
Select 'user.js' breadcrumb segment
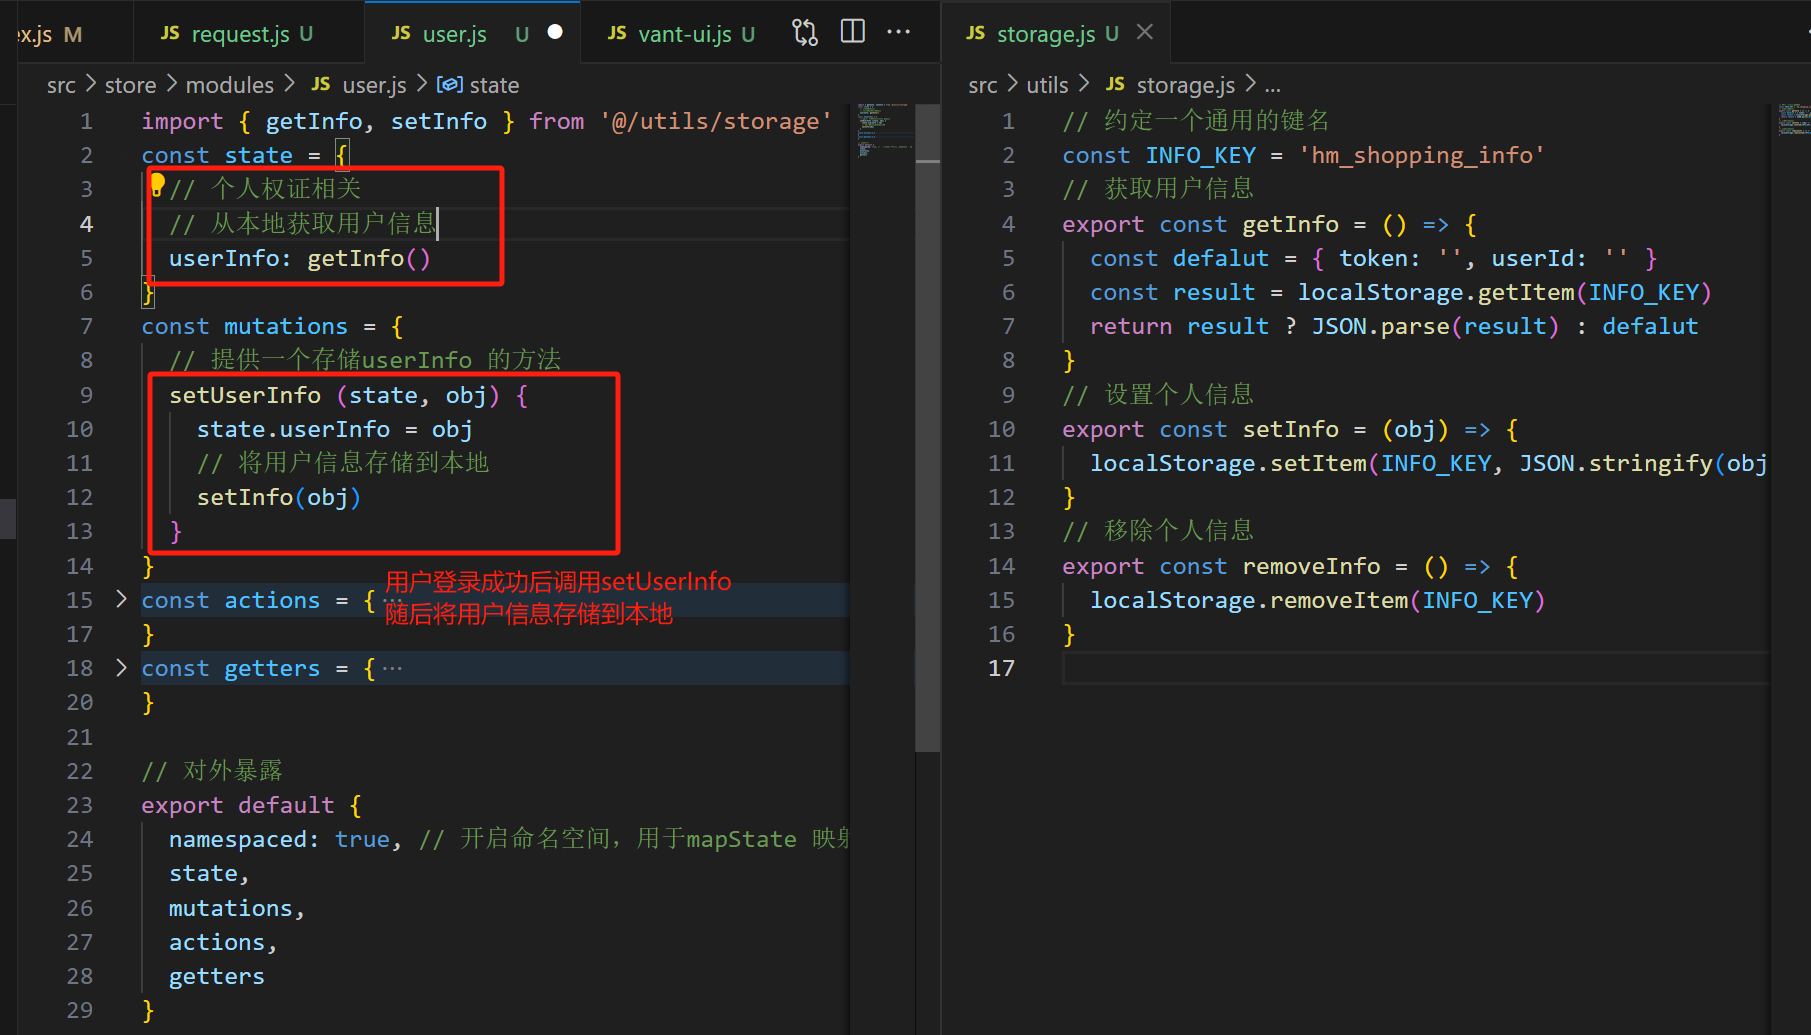tap(374, 85)
